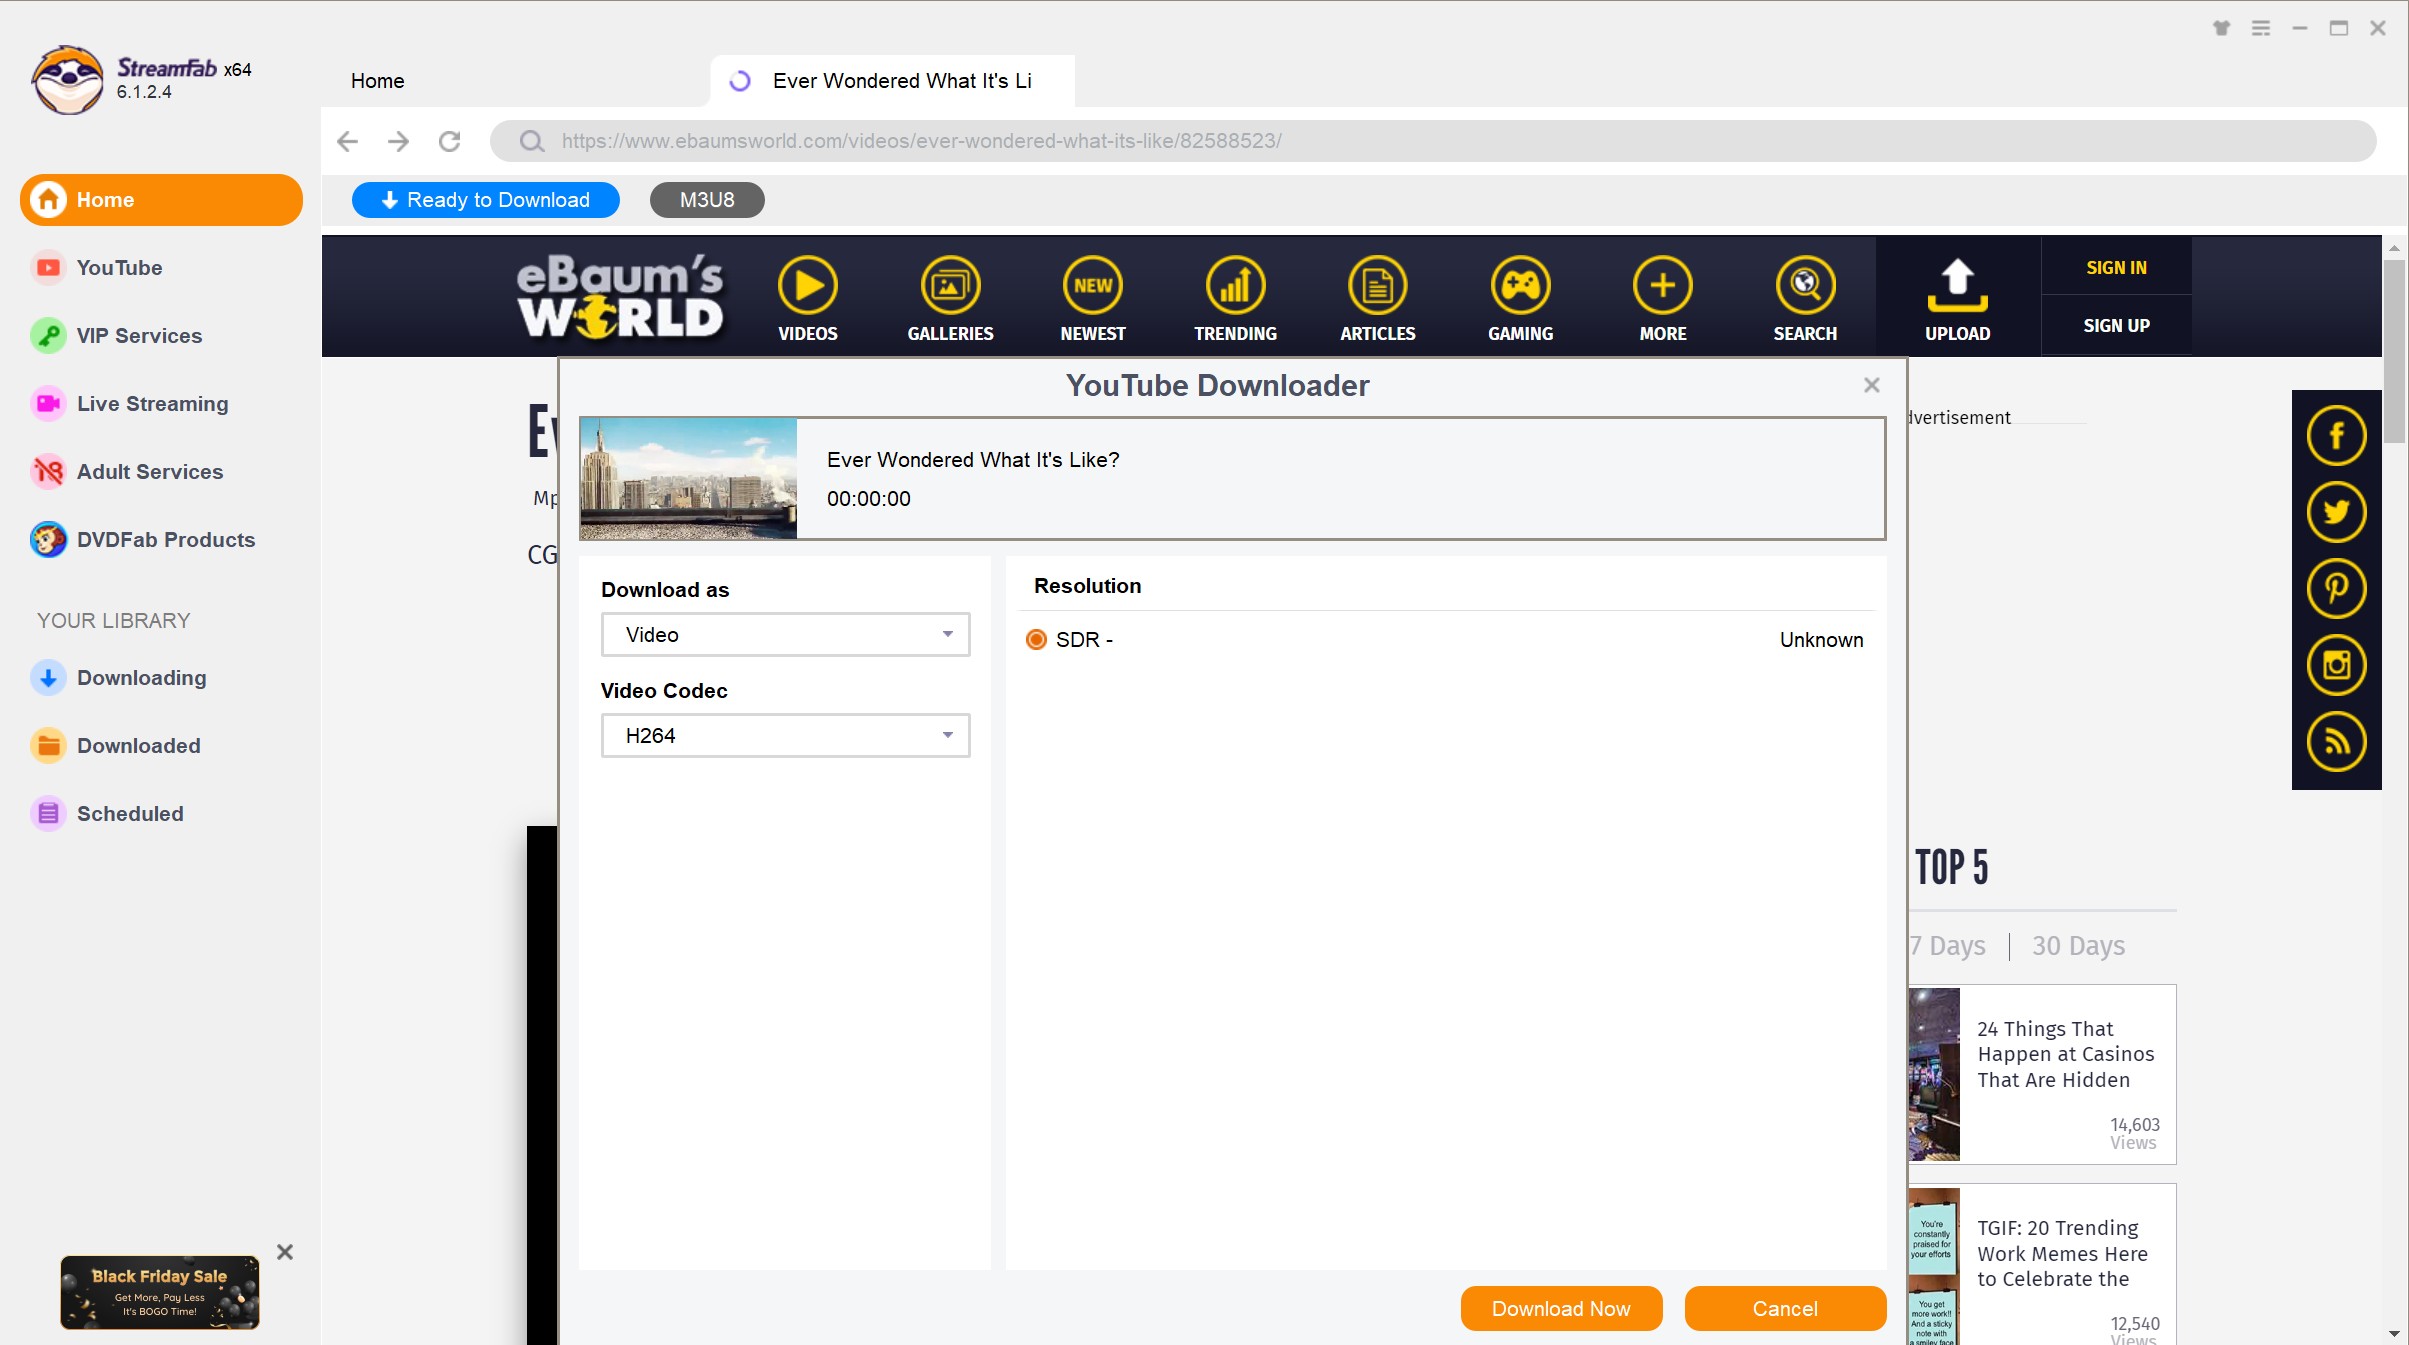Open the Instagram social icon

coord(2336,665)
